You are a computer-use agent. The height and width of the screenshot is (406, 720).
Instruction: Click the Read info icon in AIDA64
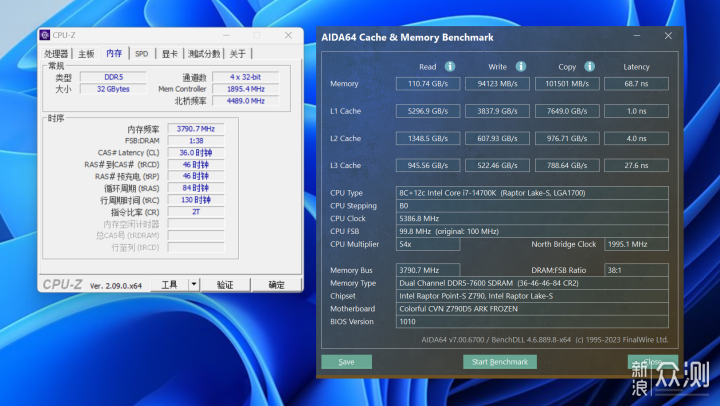pyautogui.click(x=450, y=67)
